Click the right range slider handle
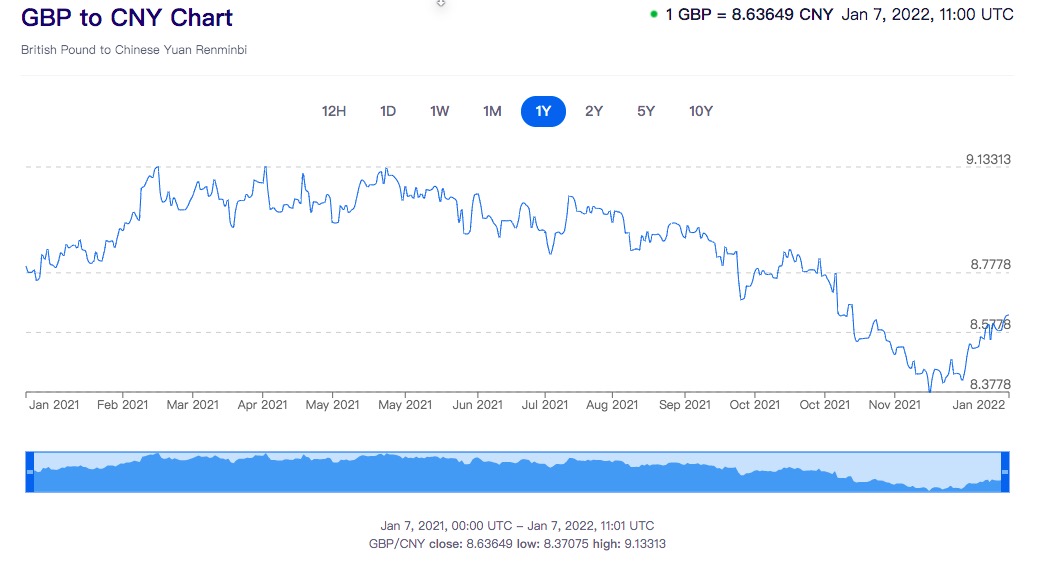Image resolution: width=1044 pixels, height=572 pixels. point(1005,471)
